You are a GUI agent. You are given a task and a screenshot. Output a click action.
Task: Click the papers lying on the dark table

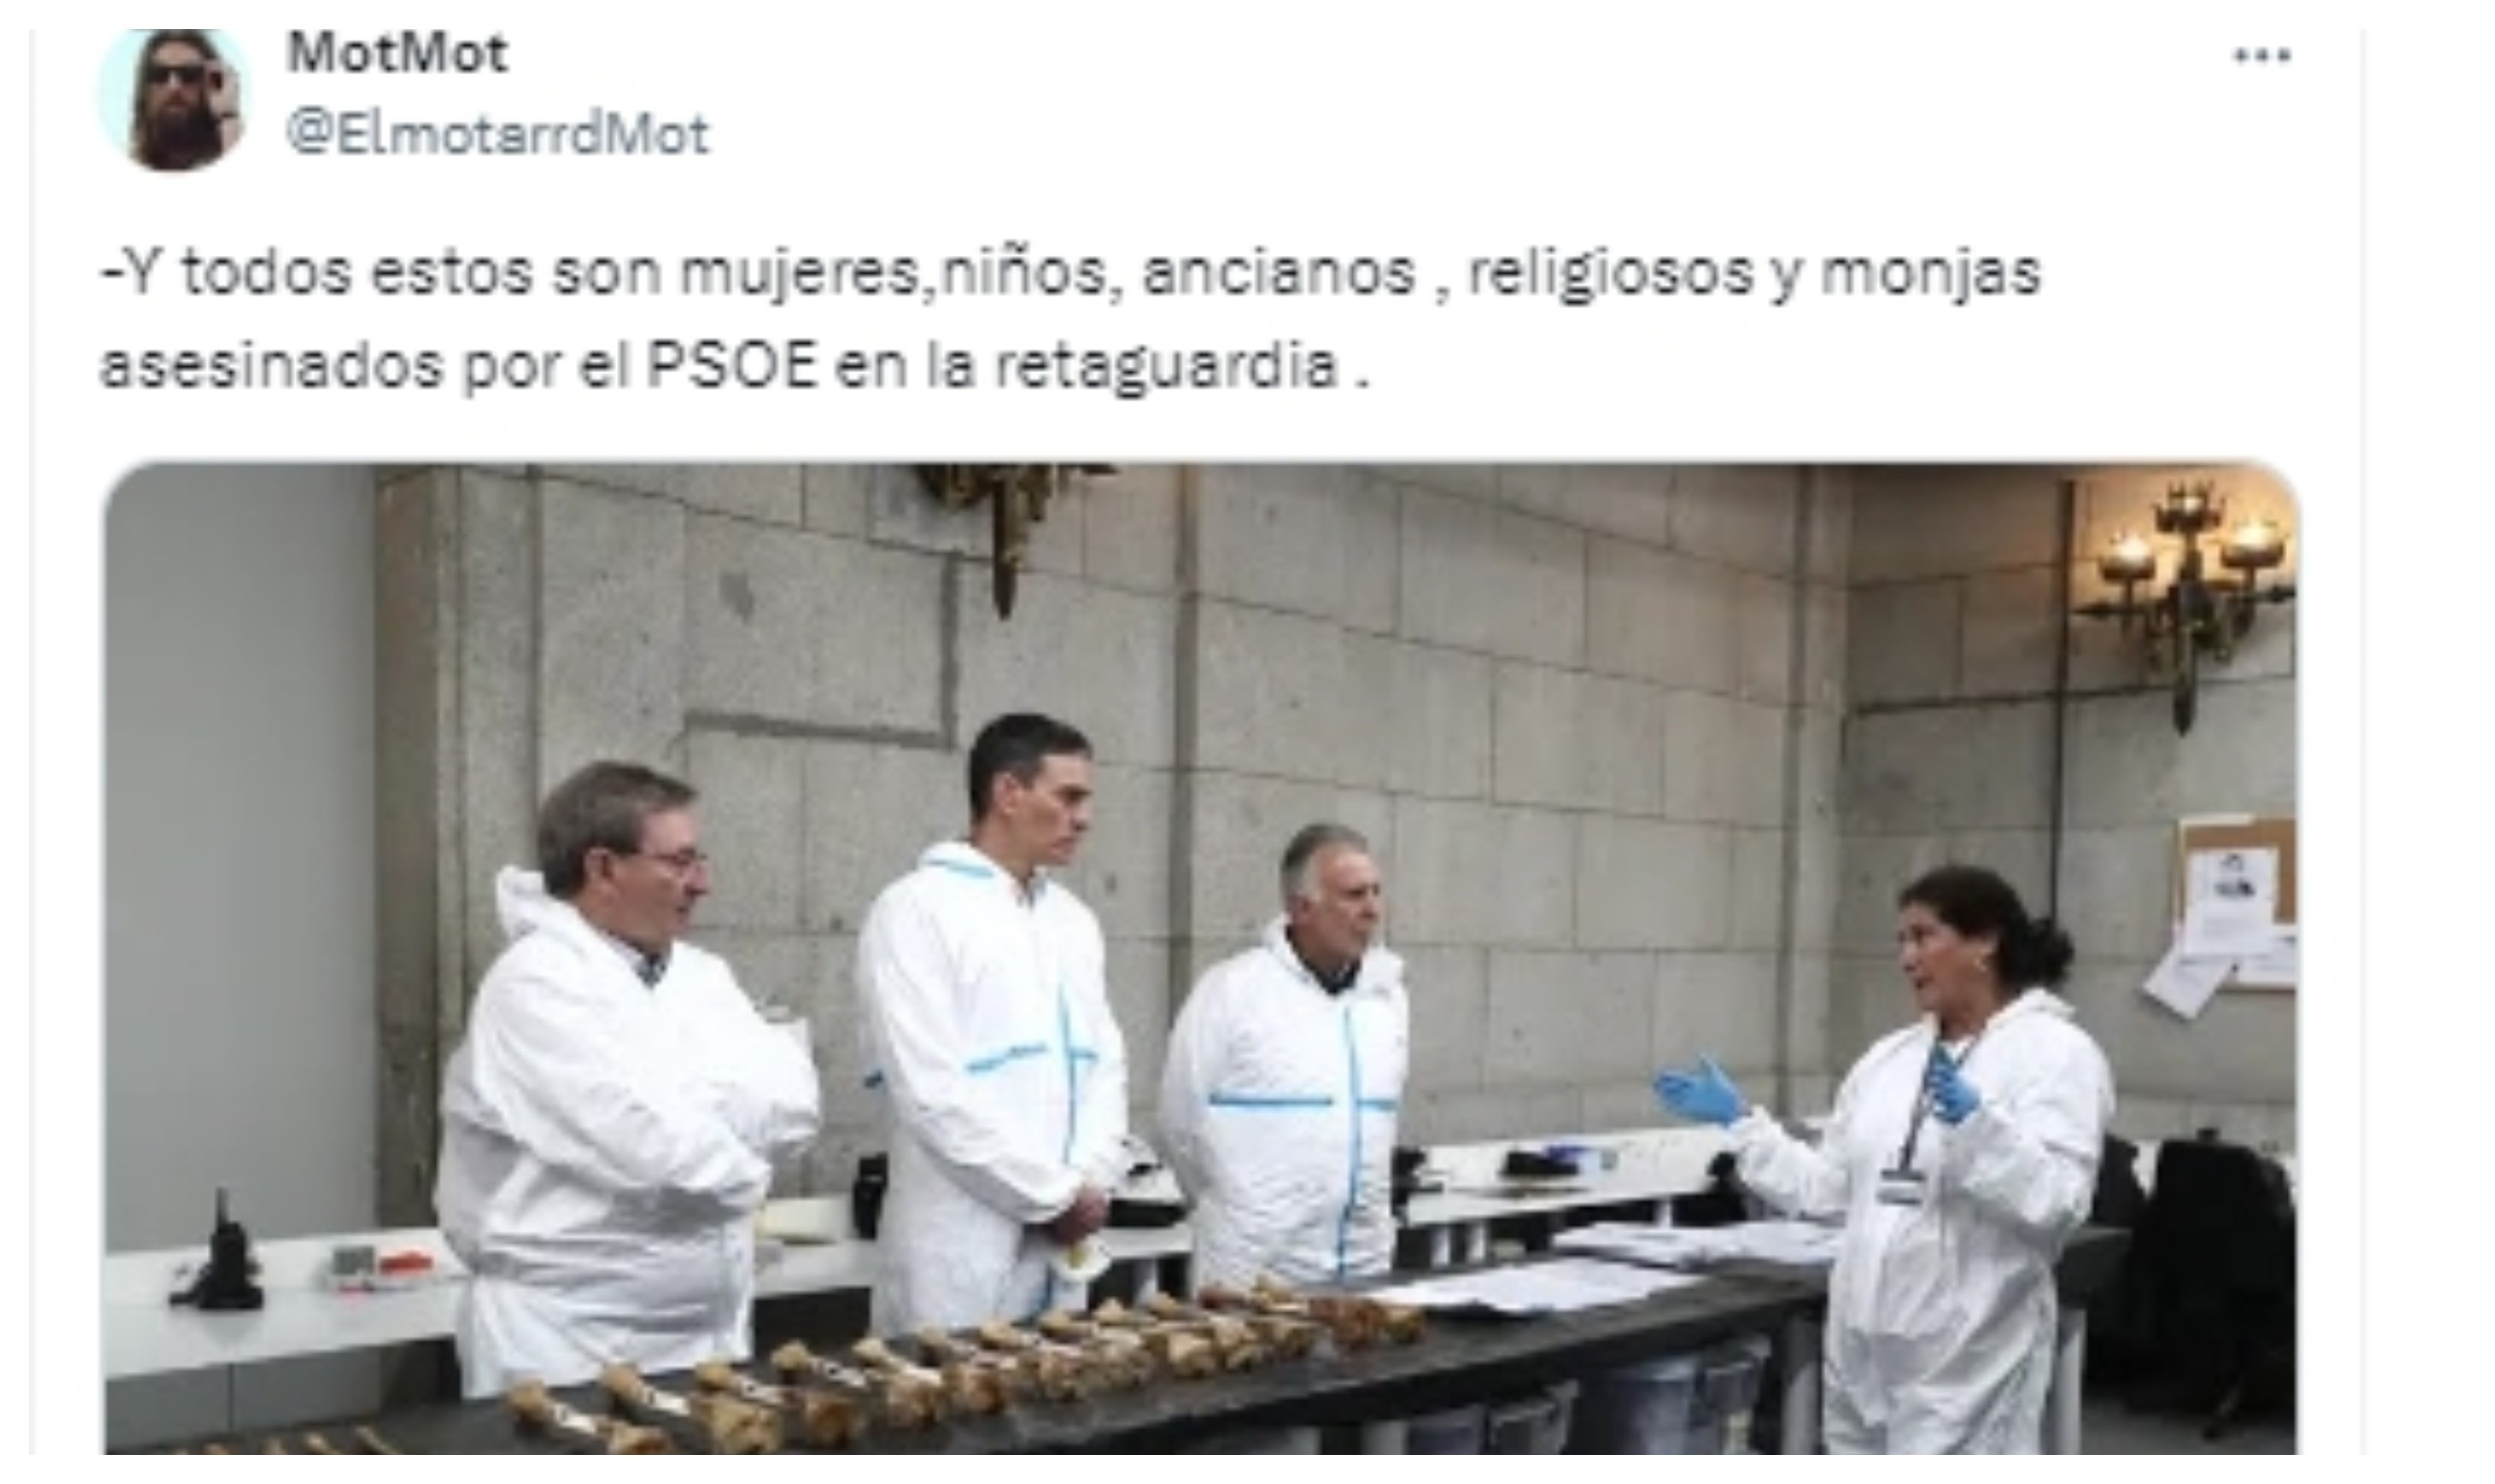tap(1560, 1287)
